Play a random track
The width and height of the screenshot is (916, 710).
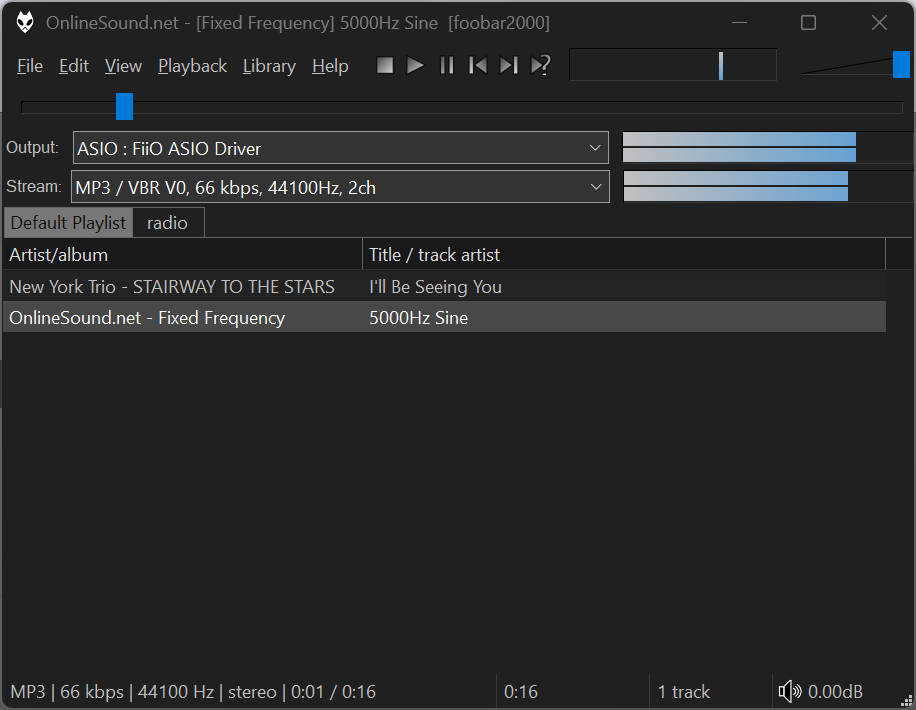(x=540, y=65)
